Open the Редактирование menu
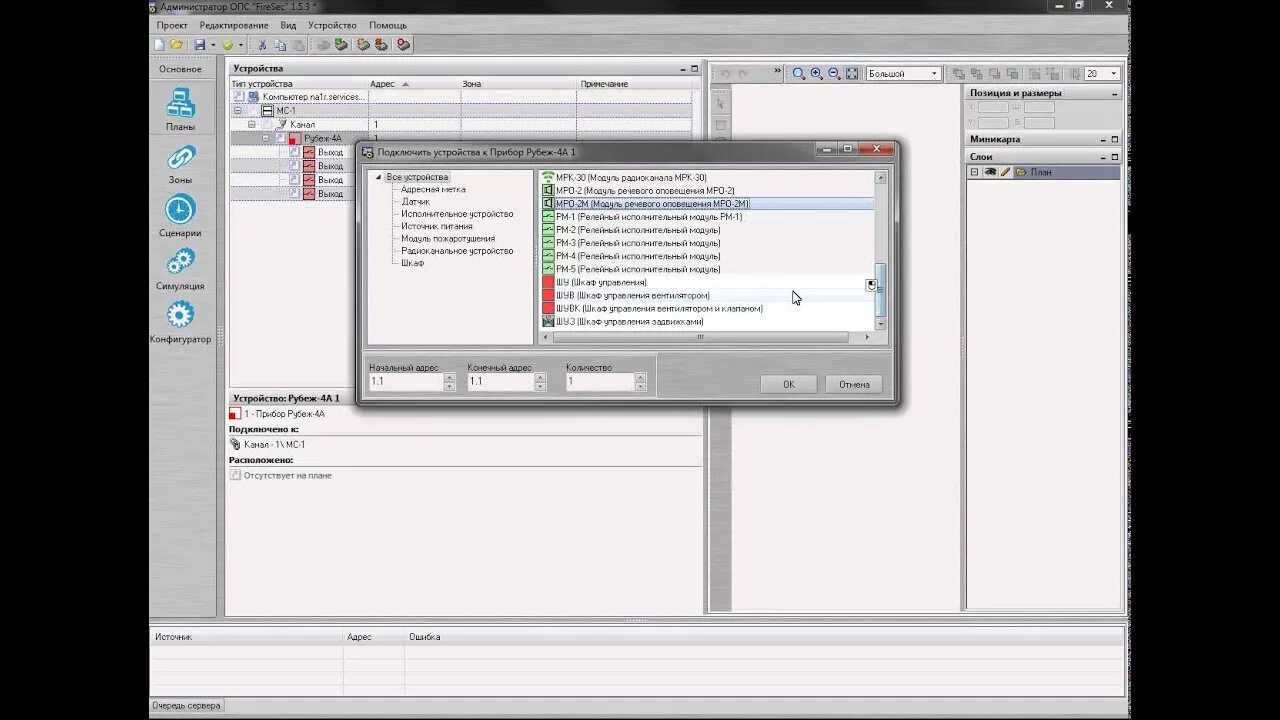Image resolution: width=1280 pixels, height=720 pixels. click(x=234, y=25)
